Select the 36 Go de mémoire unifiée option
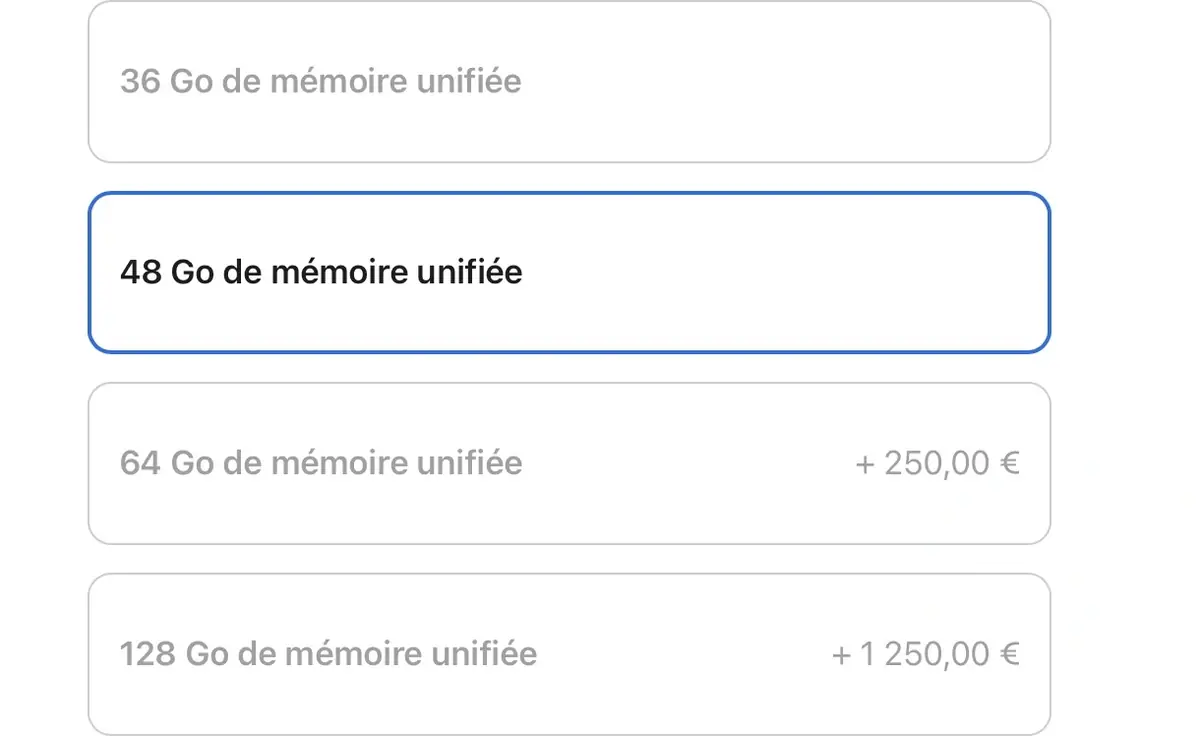Viewport: 1200px width, 736px height. coord(568,82)
